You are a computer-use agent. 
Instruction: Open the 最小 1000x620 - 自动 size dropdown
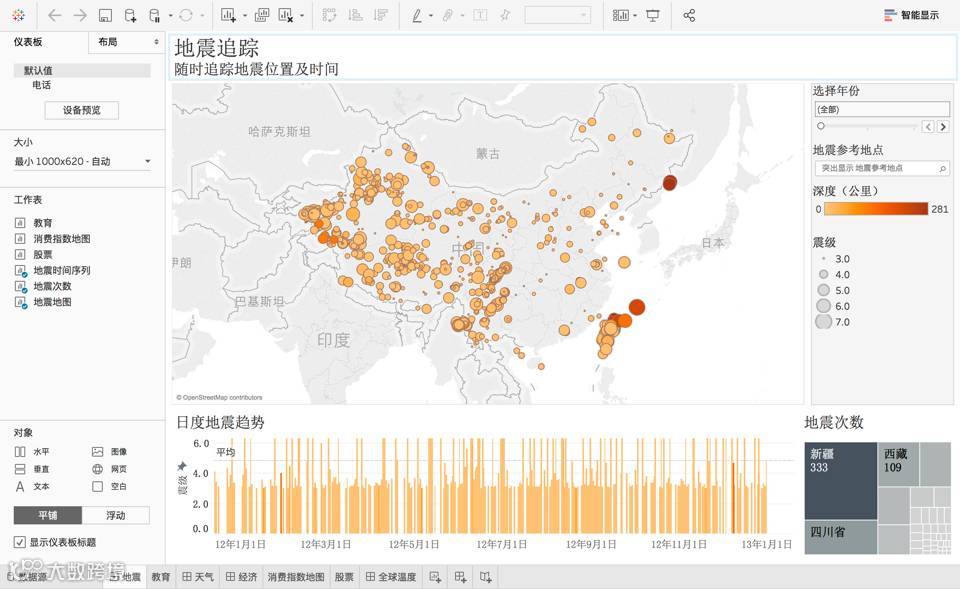tap(82, 162)
